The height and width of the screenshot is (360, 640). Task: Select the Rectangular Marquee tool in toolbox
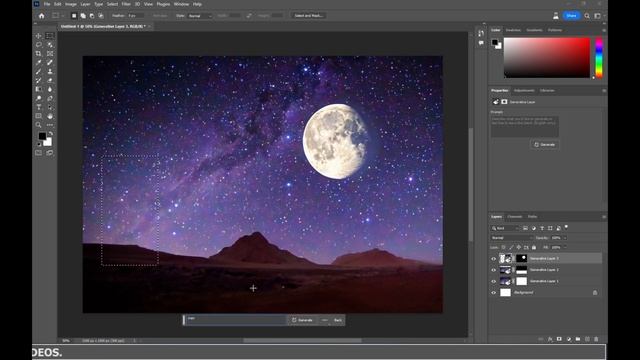[50, 36]
